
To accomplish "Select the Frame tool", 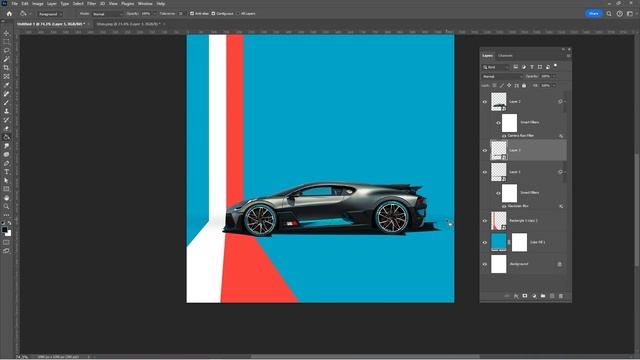I will 6,76.
